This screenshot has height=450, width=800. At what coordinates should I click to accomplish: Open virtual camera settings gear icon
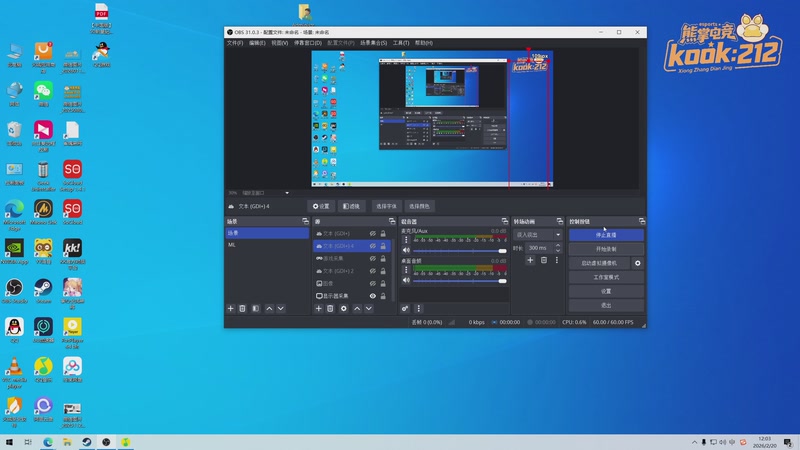(638, 263)
